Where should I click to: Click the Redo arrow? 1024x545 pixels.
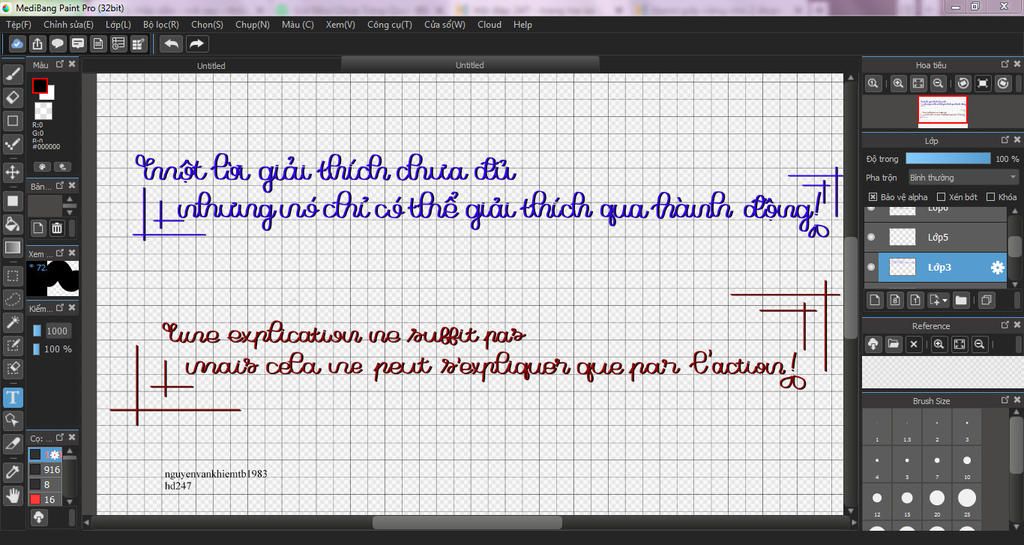tap(197, 44)
